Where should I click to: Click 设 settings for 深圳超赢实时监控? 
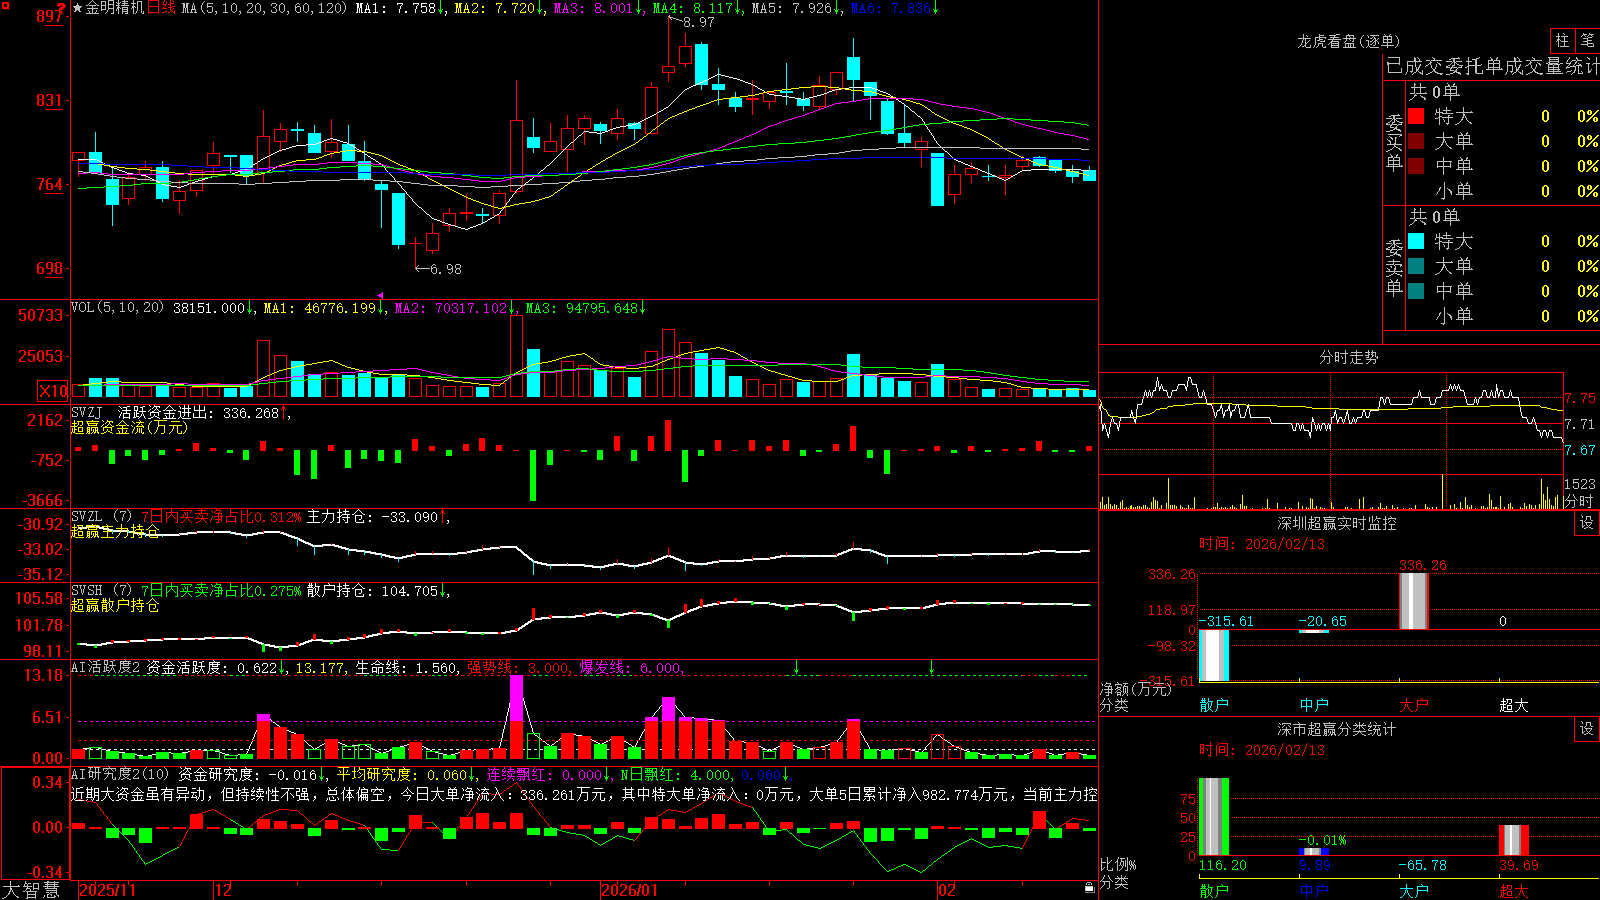point(1587,523)
